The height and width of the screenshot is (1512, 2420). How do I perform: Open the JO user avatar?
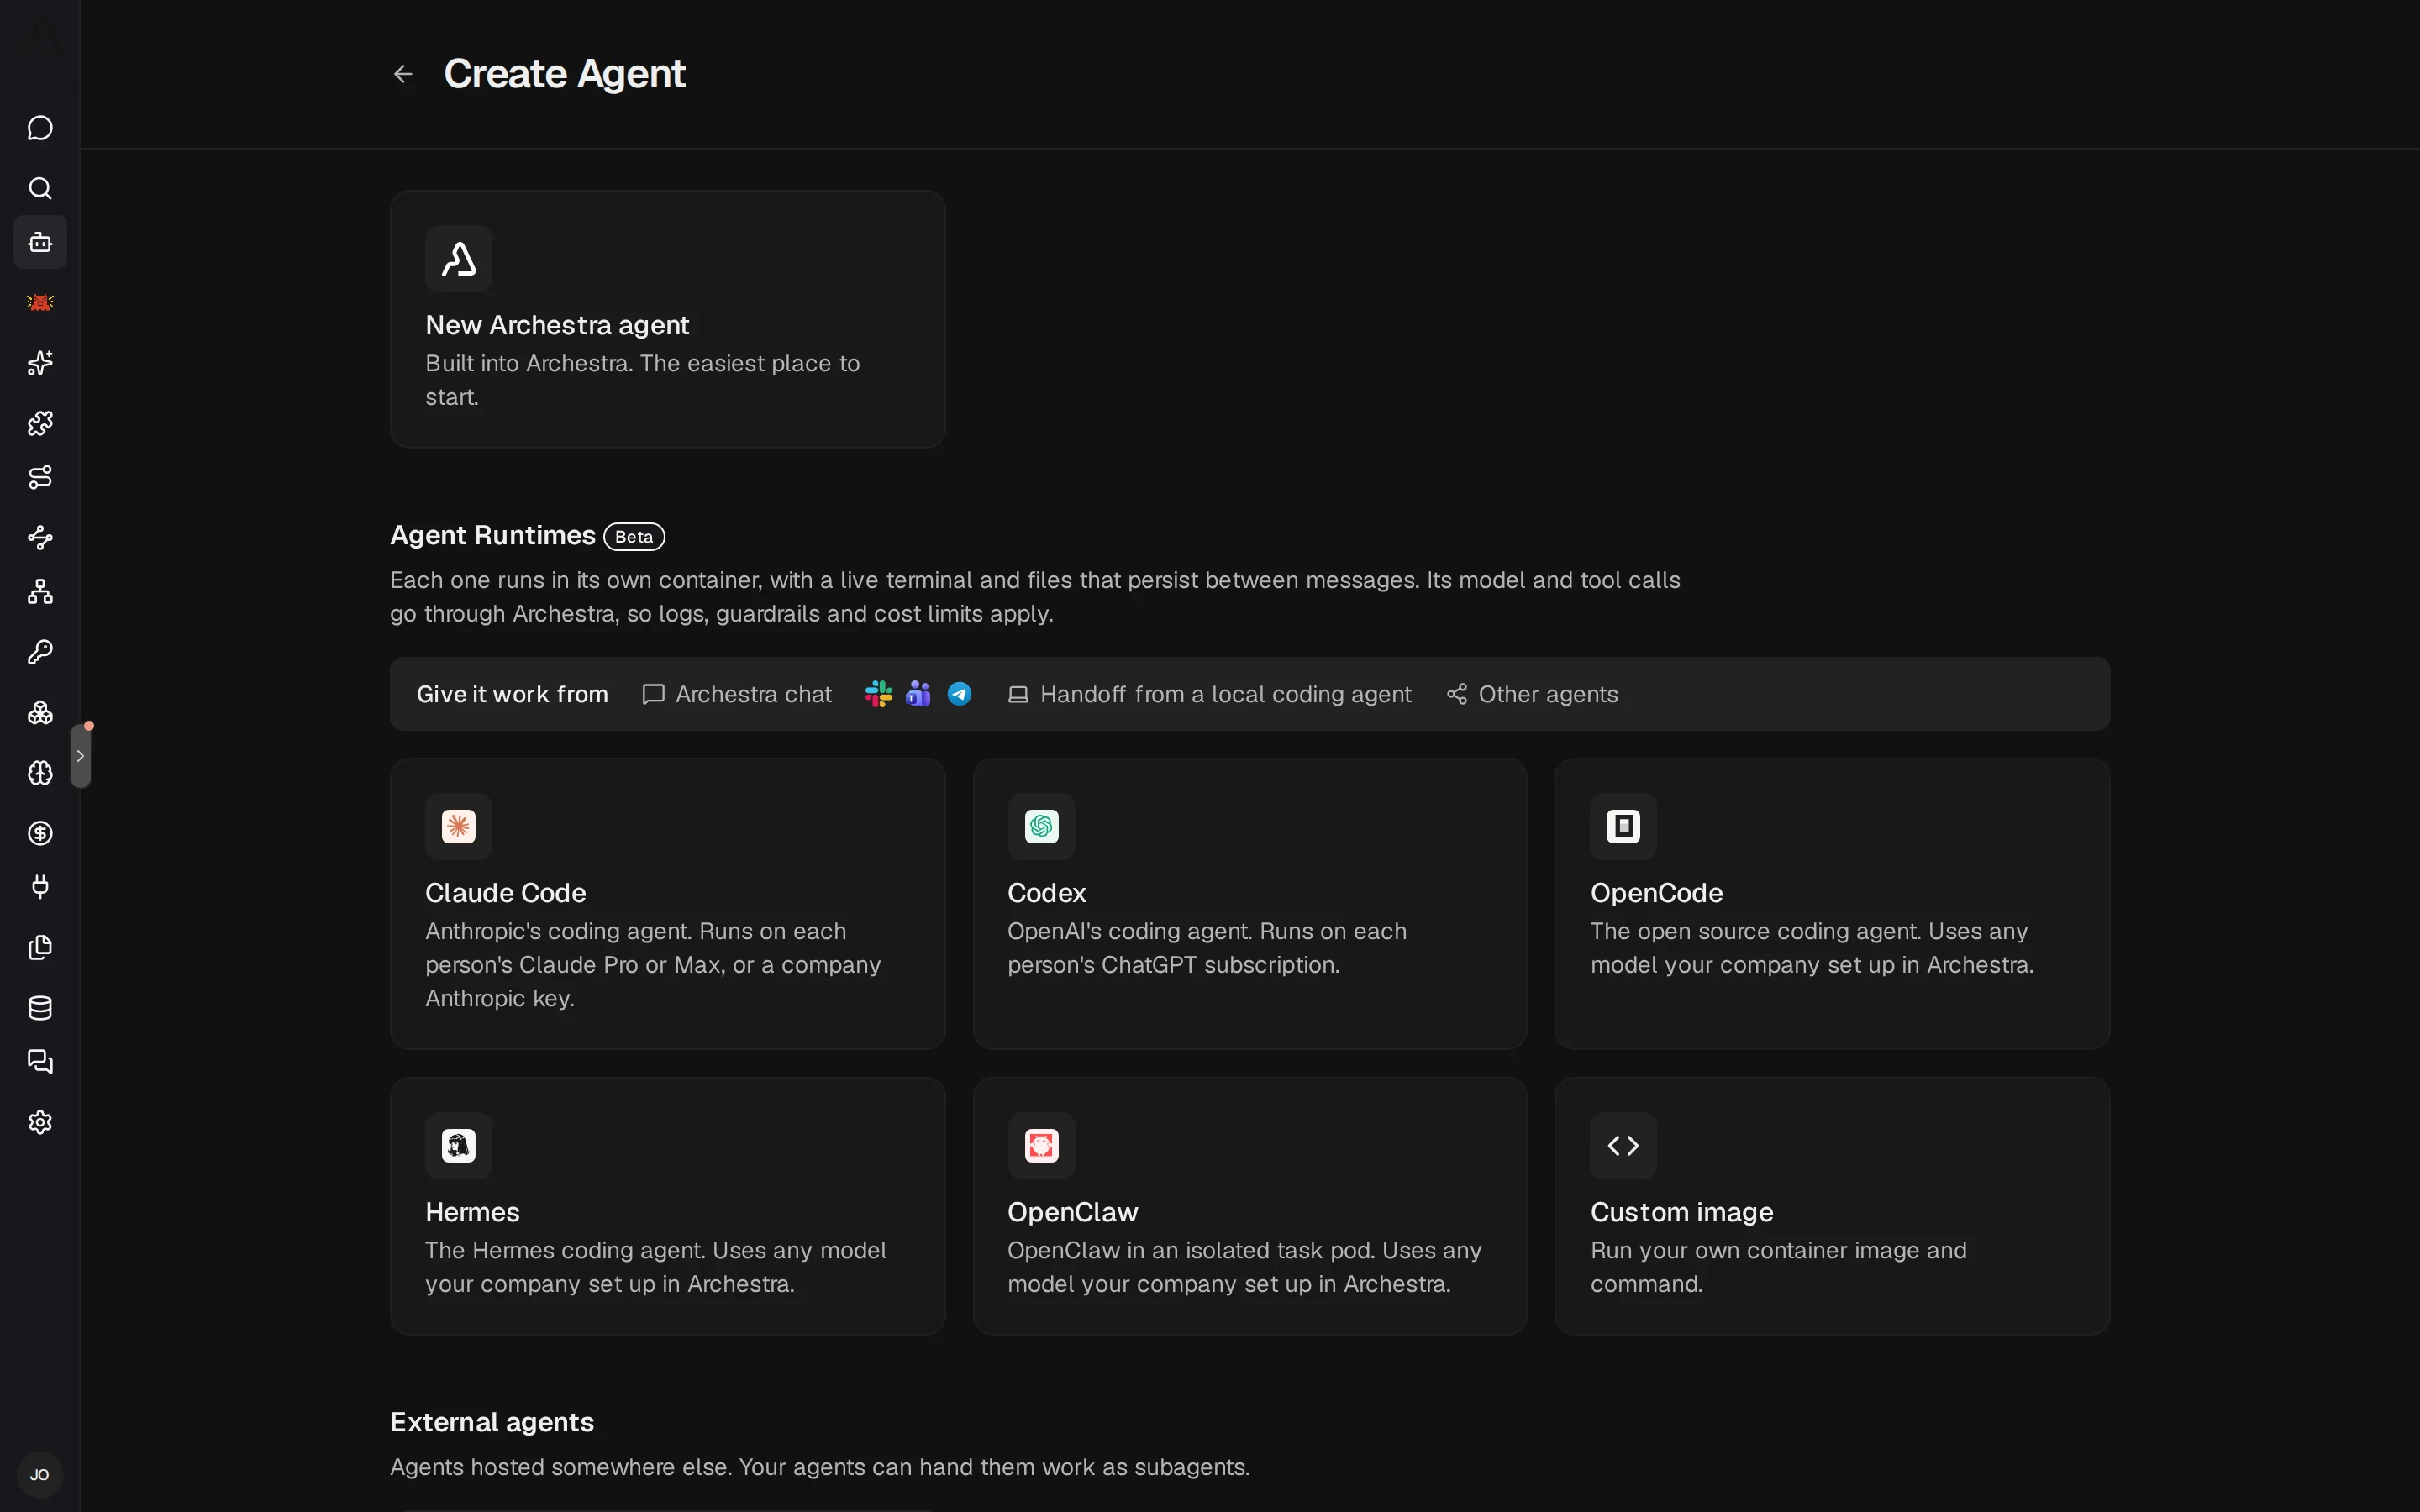(40, 1475)
